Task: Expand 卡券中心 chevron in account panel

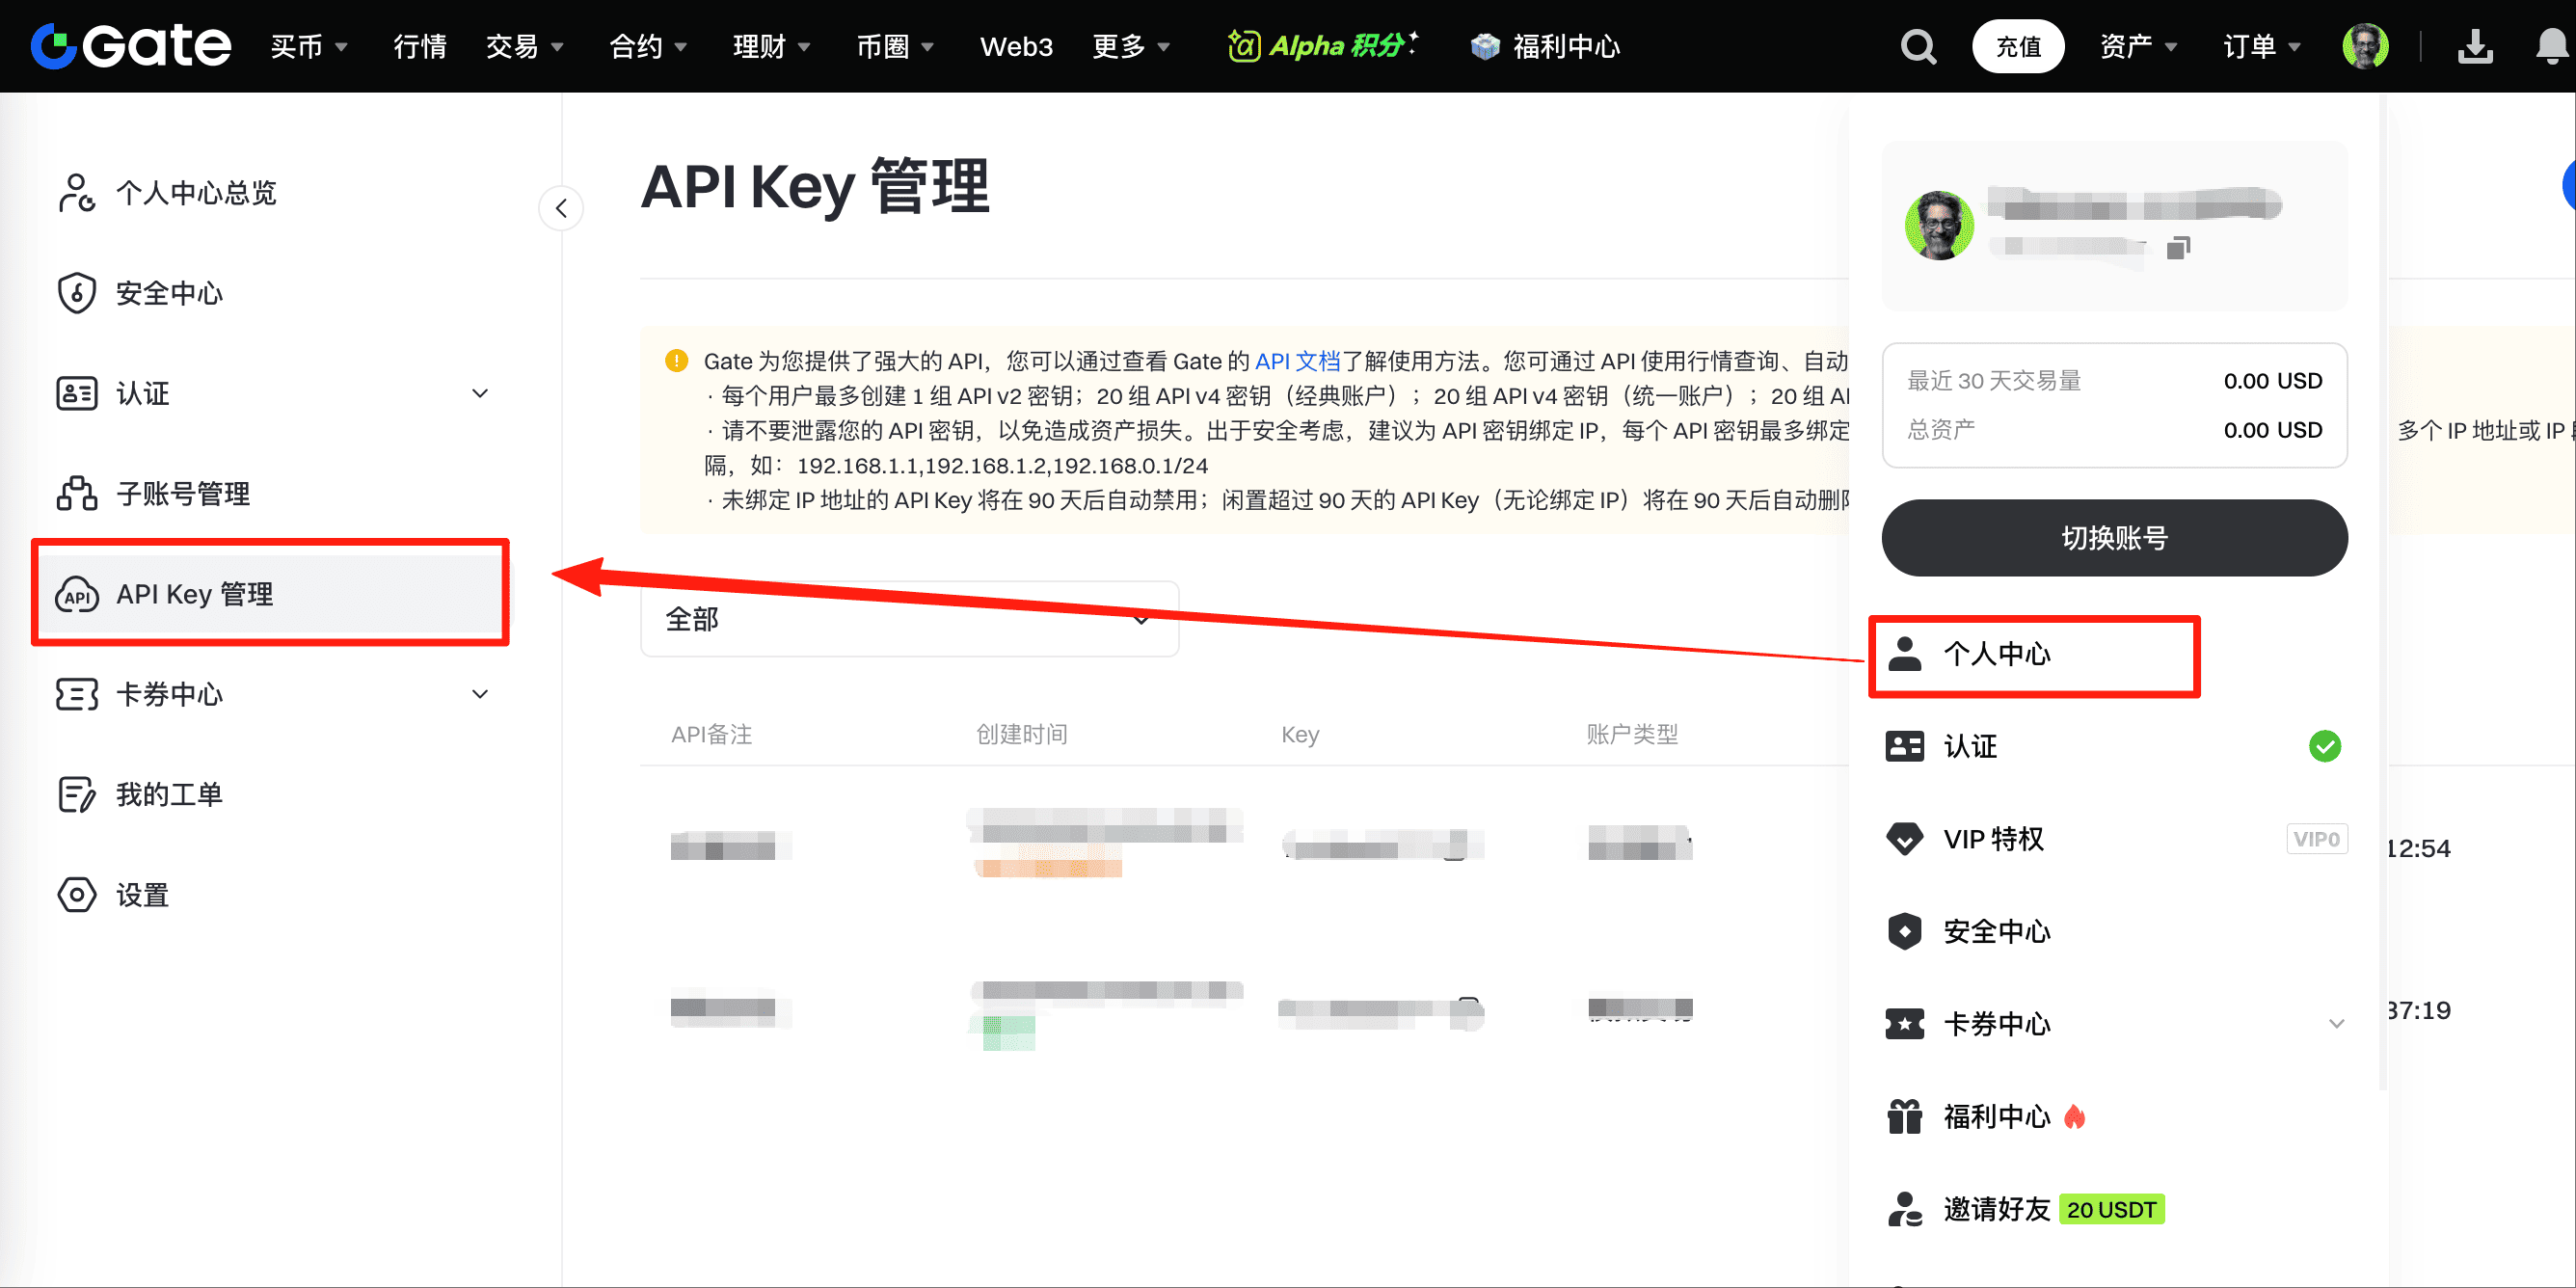Action: point(2336,1024)
